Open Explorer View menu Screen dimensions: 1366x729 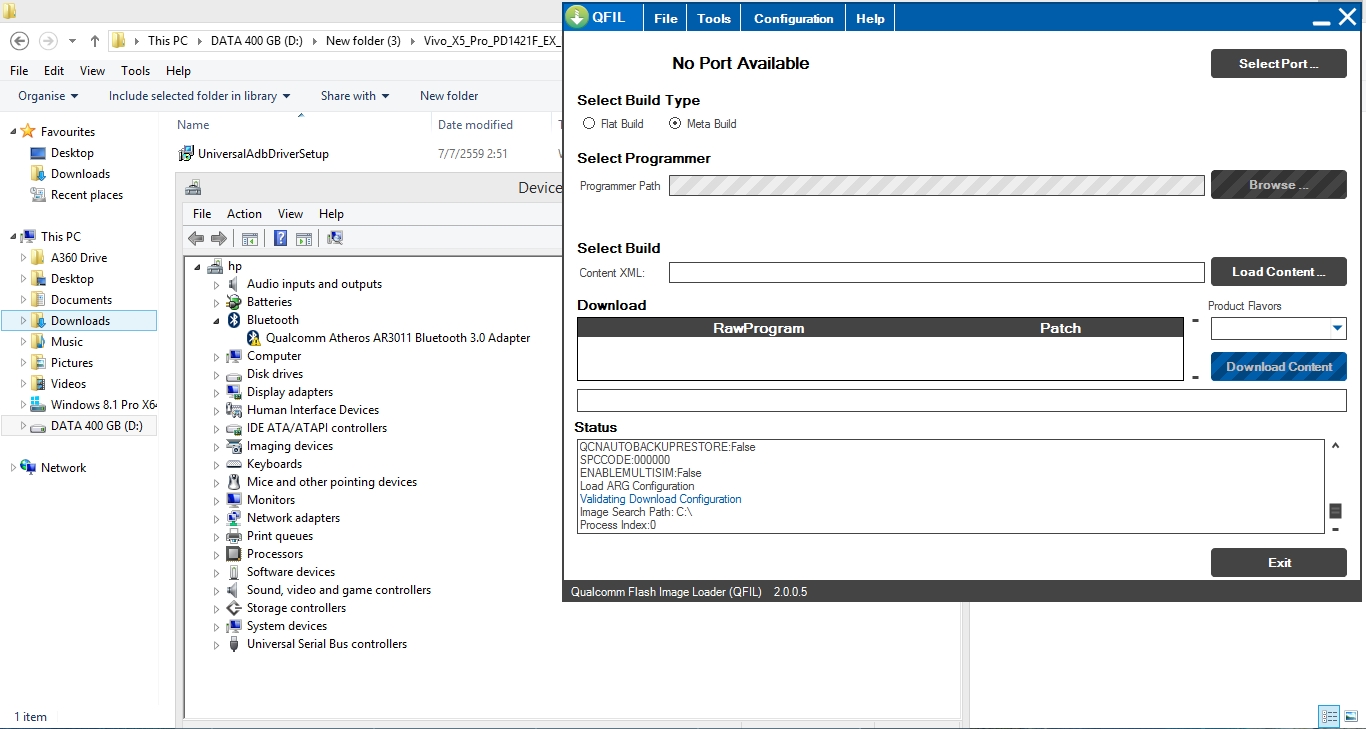92,71
